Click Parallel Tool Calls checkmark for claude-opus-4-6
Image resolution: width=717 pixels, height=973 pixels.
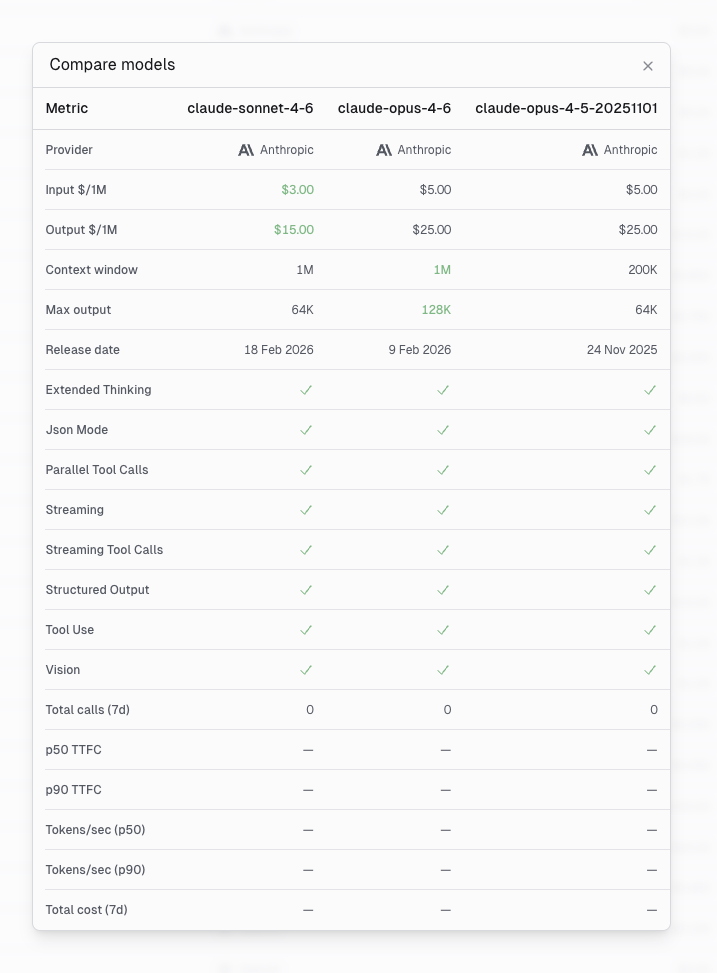tap(443, 470)
